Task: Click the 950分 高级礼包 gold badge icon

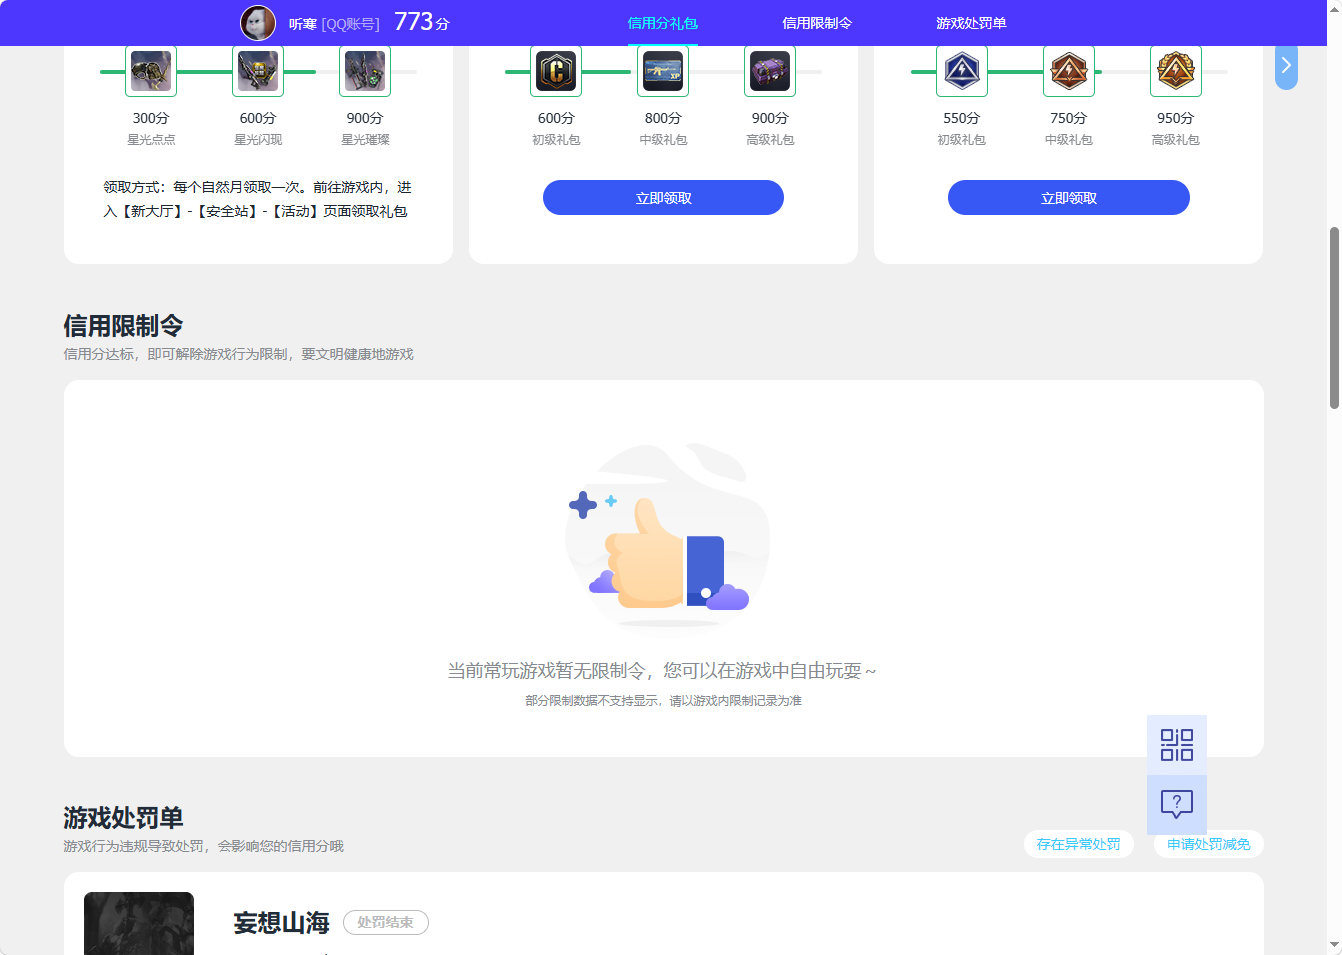Action: (1176, 71)
